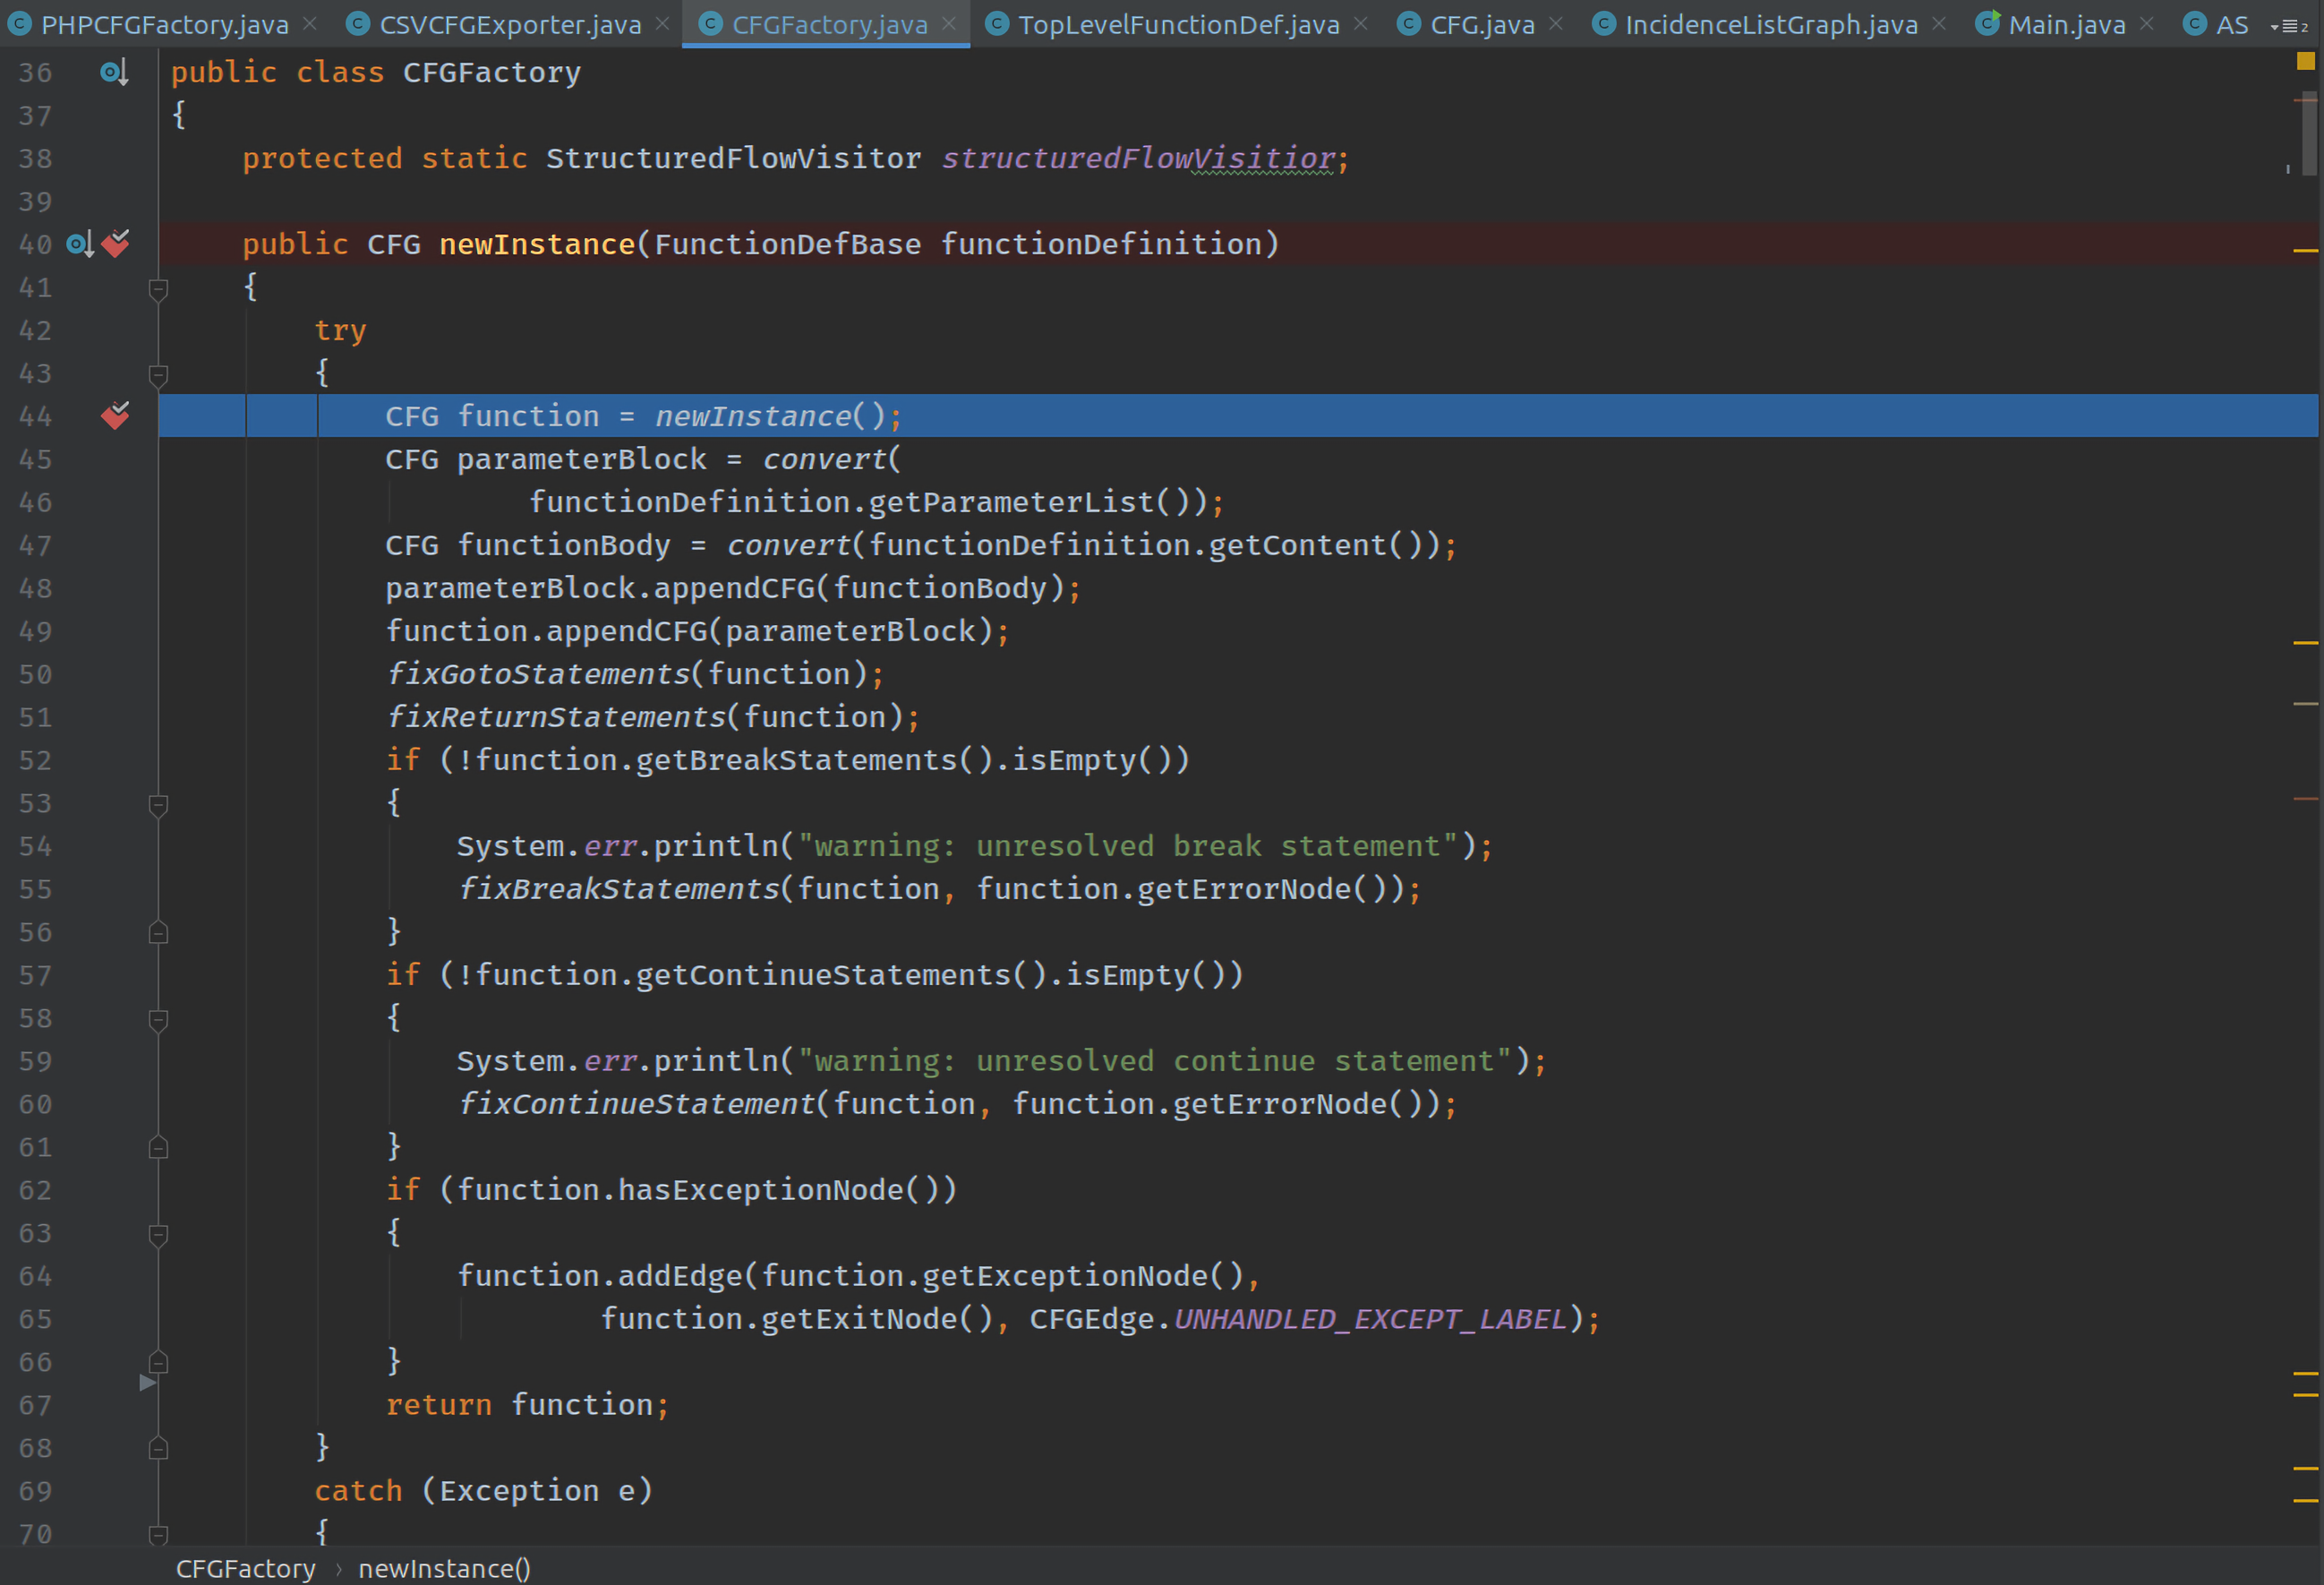Click the class icon on IncidenceListGraph.java tab

[x=1603, y=24]
